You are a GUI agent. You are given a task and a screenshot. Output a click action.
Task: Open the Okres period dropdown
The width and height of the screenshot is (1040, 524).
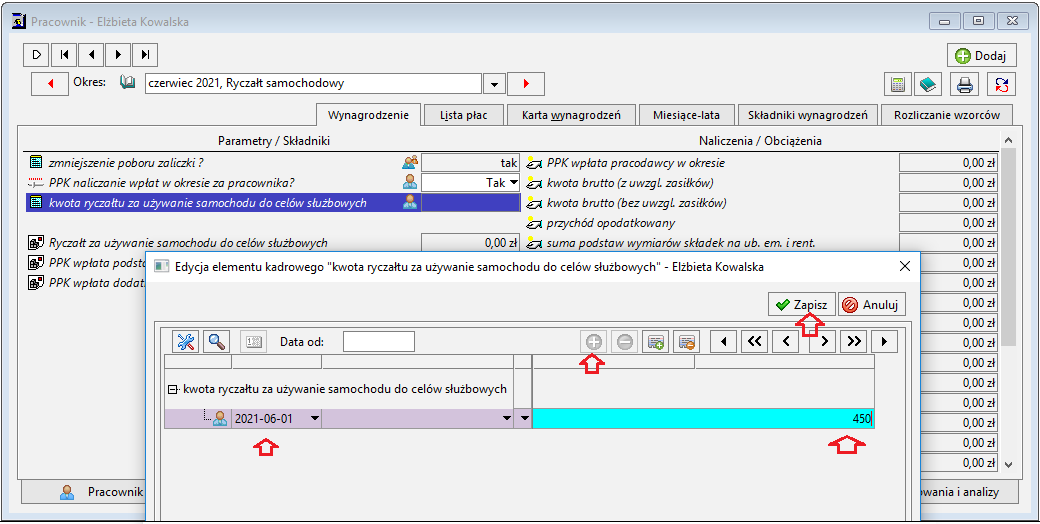coord(493,84)
